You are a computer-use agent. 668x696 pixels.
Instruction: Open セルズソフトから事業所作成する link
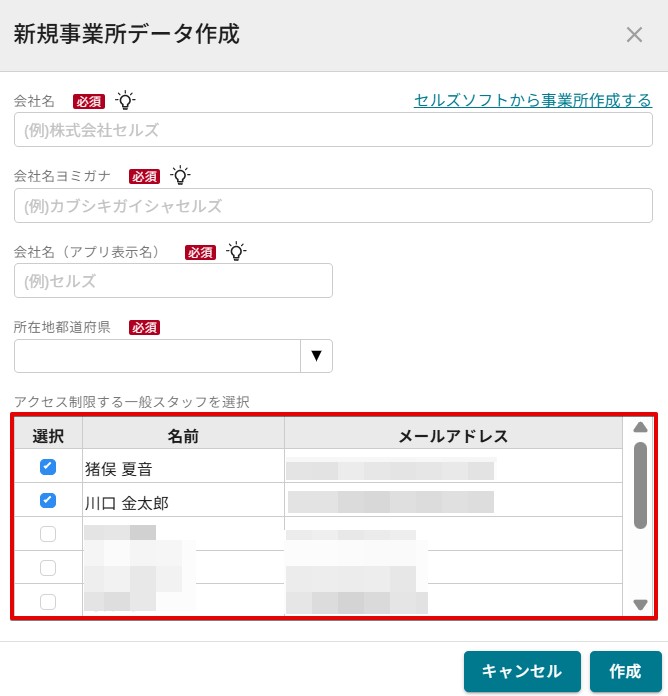coord(533,100)
